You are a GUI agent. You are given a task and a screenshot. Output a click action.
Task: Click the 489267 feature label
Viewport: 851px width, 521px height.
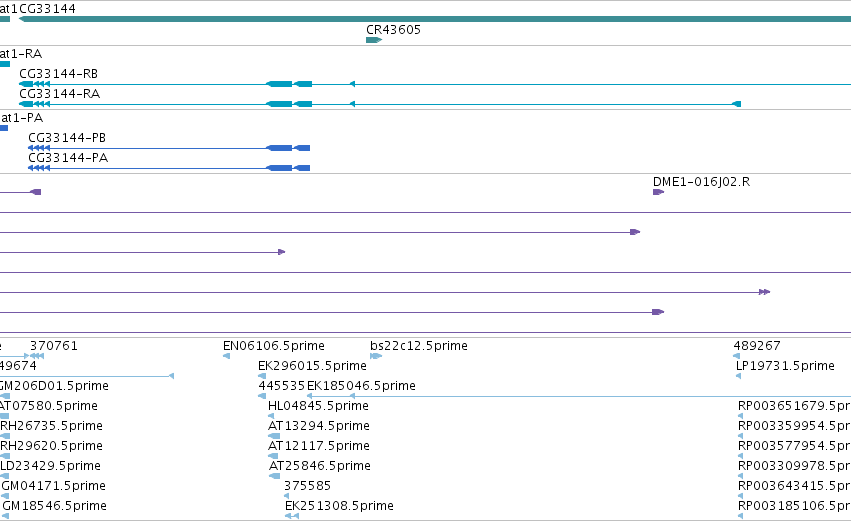[x=757, y=346]
